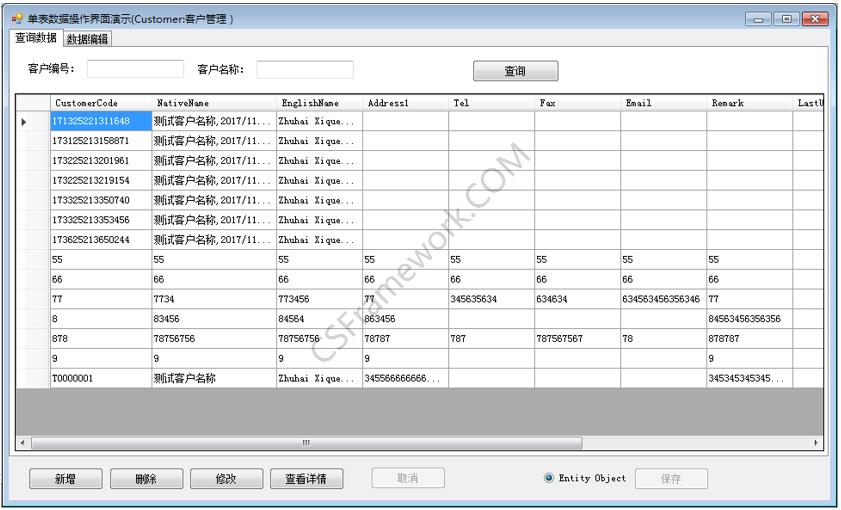The image size is (841, 510).
Task: Focus the 客户名称 text box
Action: [x=305, y=70]
